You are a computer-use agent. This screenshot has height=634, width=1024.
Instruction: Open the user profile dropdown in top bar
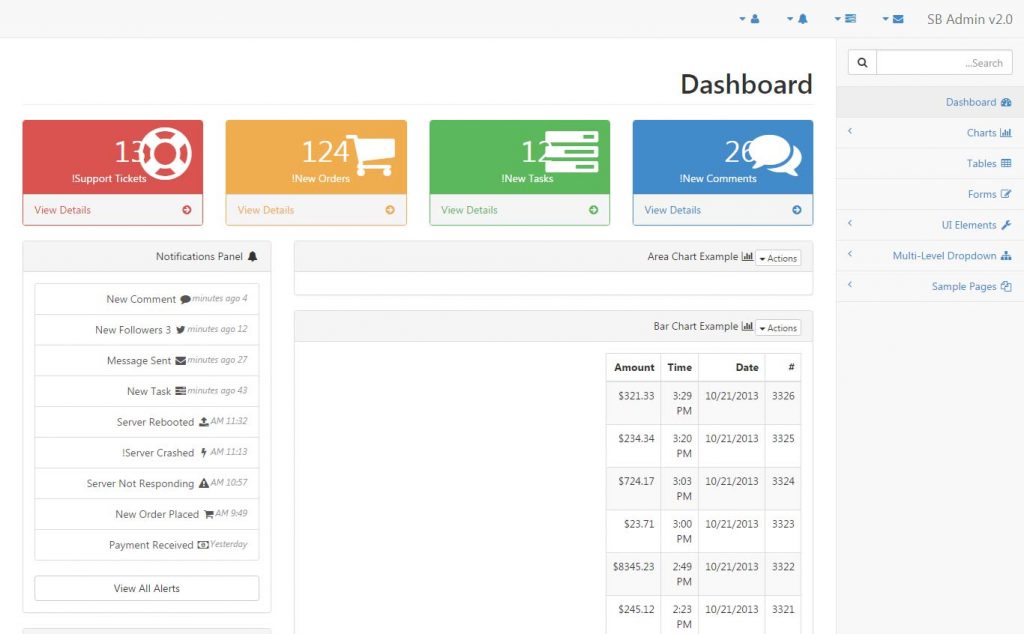[749, 19]
